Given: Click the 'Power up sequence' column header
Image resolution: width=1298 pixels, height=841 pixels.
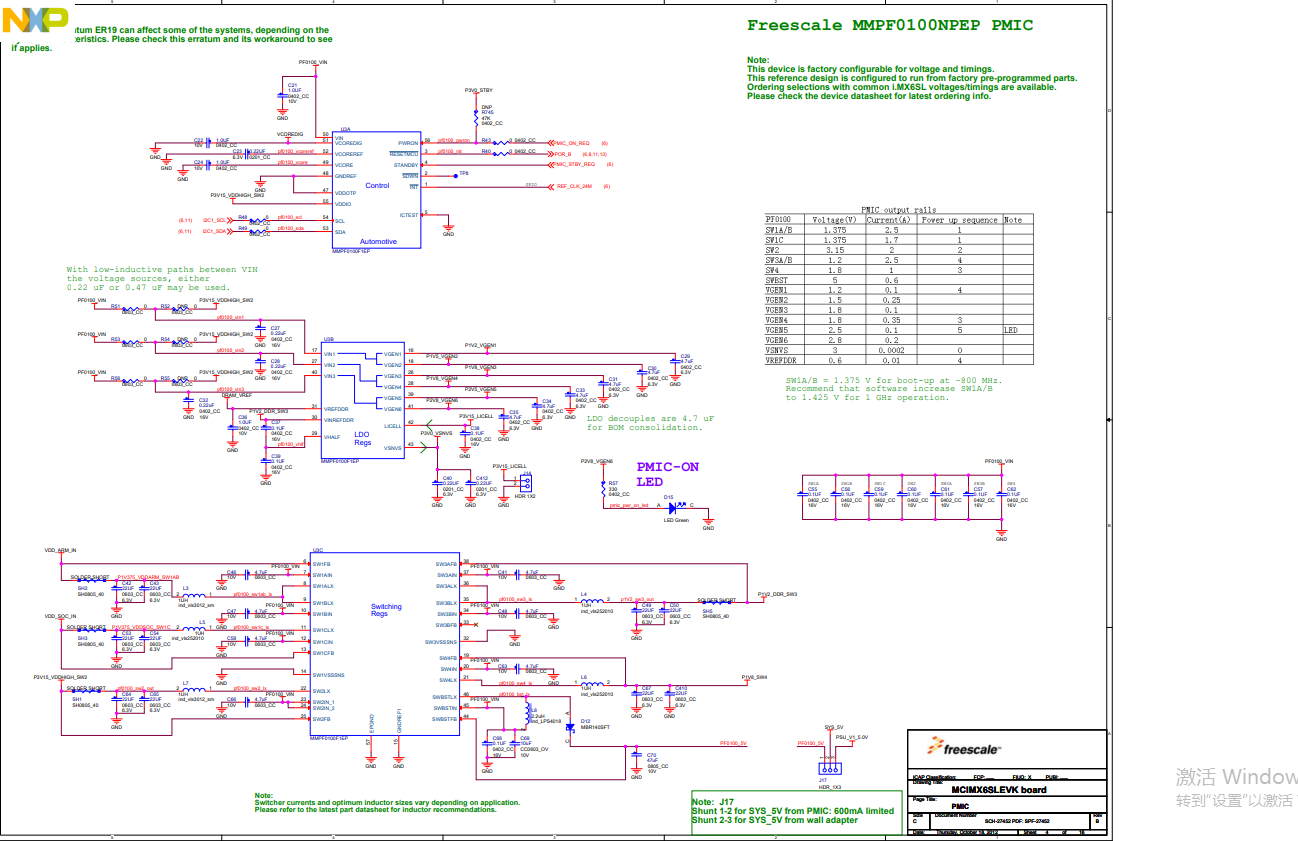Looking at the screenshot, I should [960, 220].
